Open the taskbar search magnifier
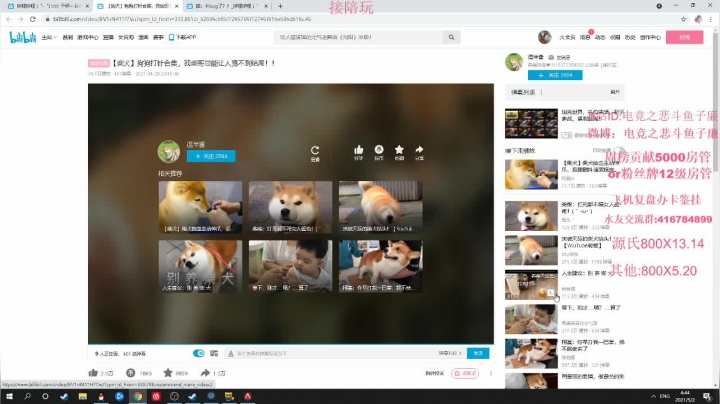Image resolution: width=720 pixels, height=404 pixels. pyautogui.click(x=27, y=396)
